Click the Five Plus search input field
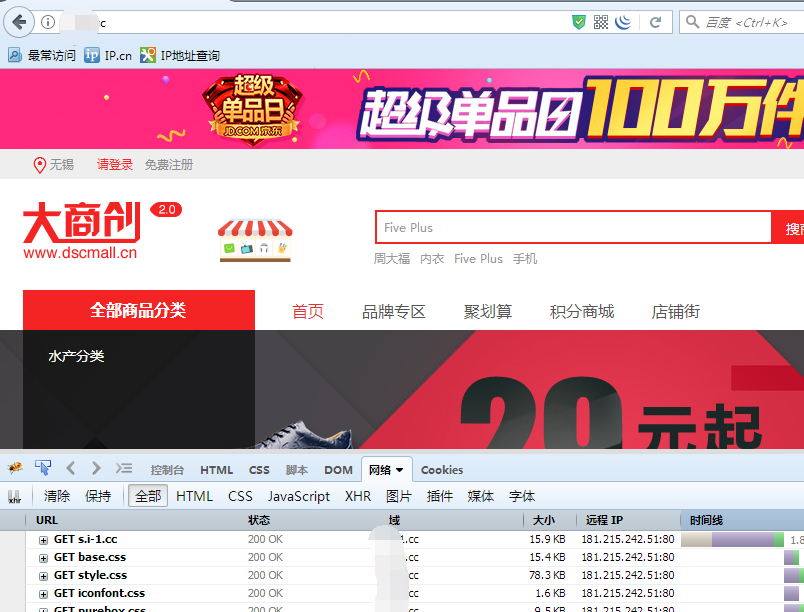Viewport: 804px width, 612px height. 572,228
